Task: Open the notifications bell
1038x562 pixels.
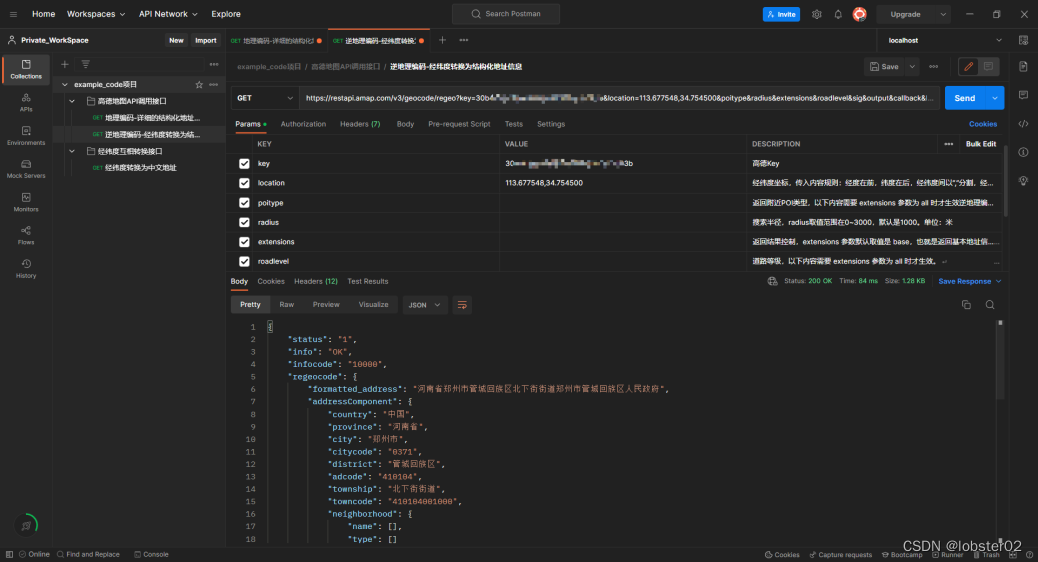Action: click(837, 14)
